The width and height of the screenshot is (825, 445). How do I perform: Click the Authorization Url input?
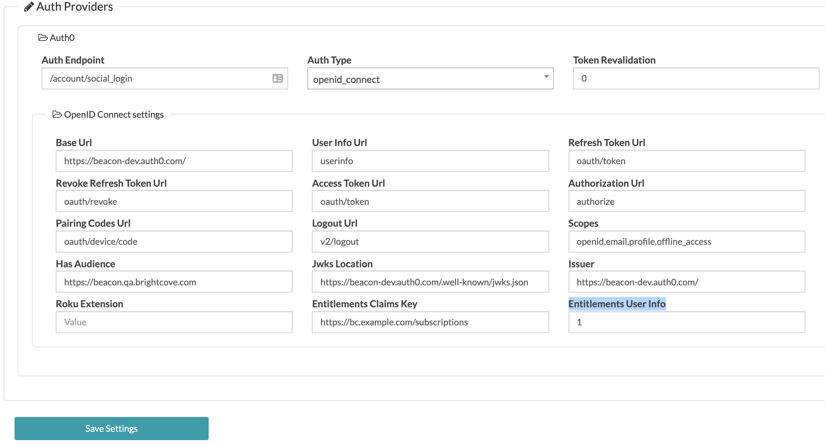[x=686, y=201]
